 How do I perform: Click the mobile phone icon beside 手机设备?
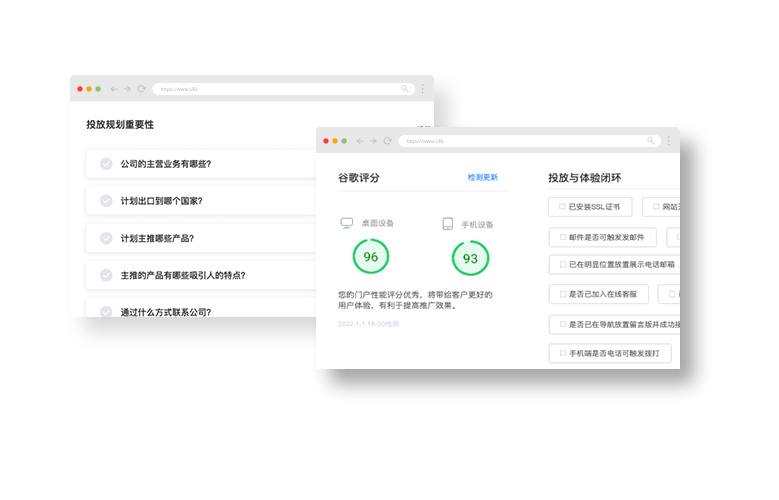[x=448, y=224]
